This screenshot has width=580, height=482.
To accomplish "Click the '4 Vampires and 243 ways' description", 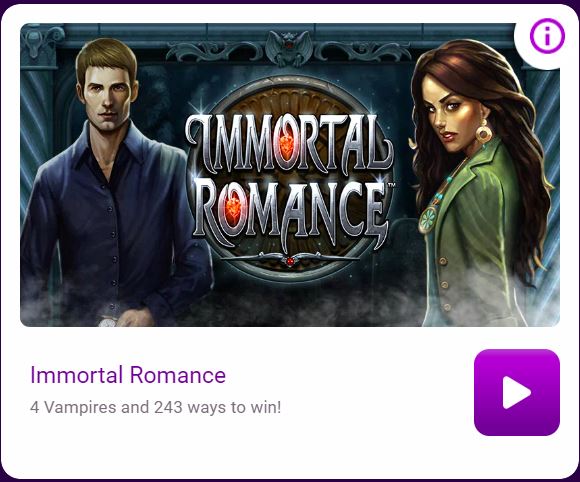I will pyautogui.click(x=155, y=407).
